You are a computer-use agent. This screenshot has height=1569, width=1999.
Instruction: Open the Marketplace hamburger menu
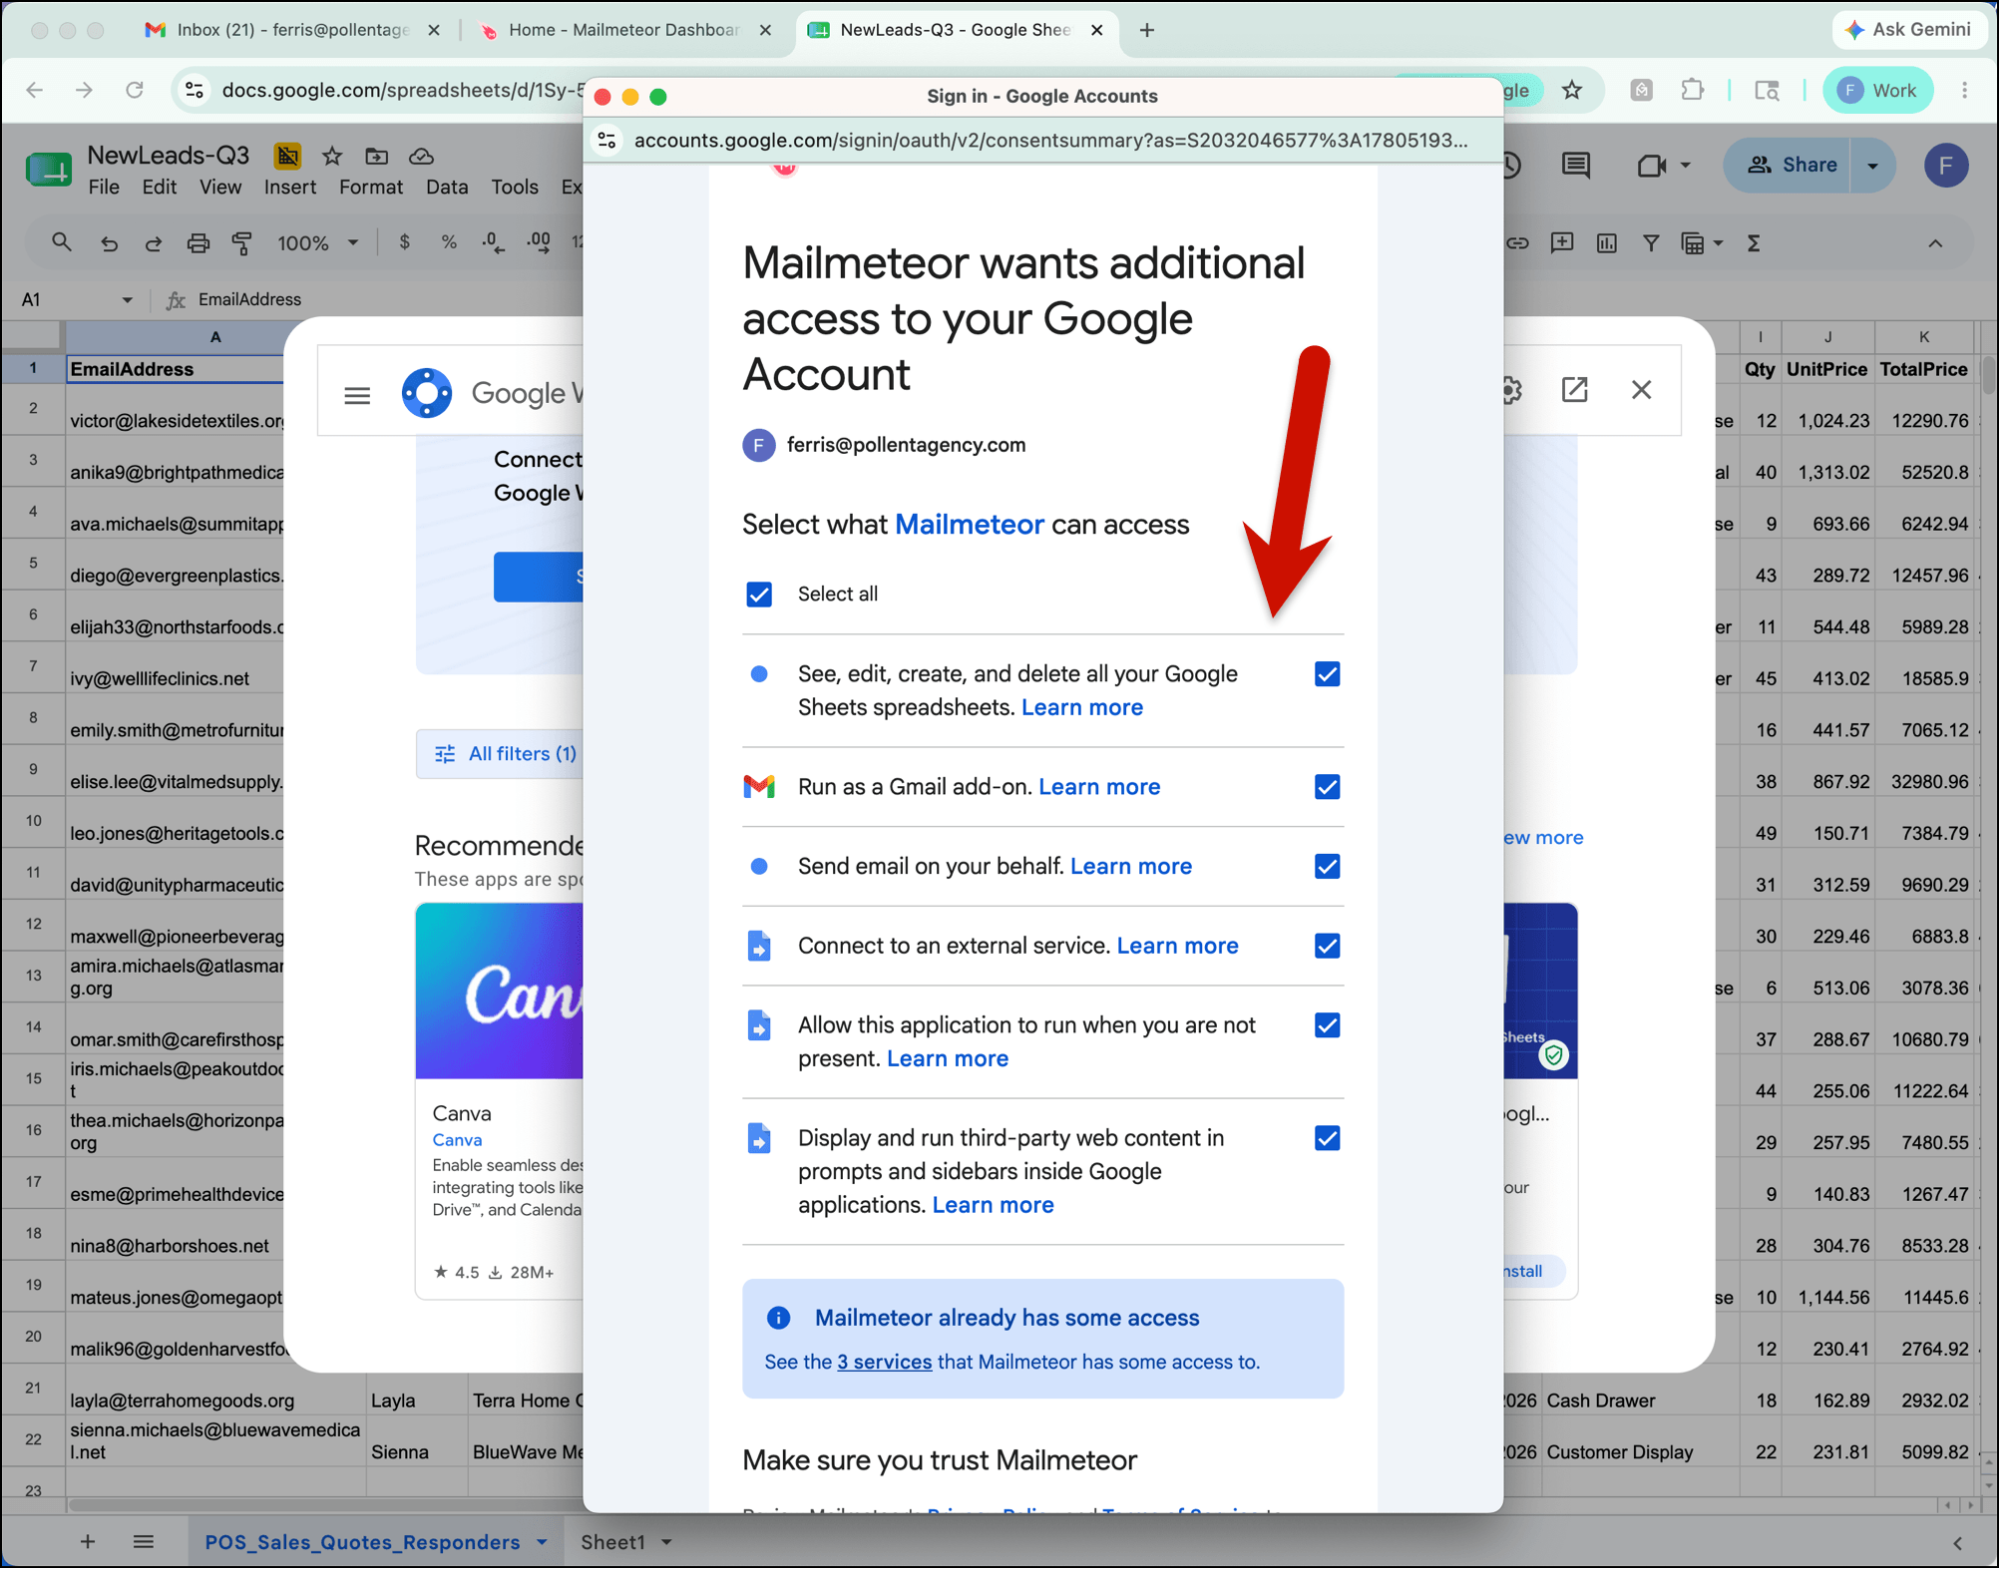pos(357,395)
